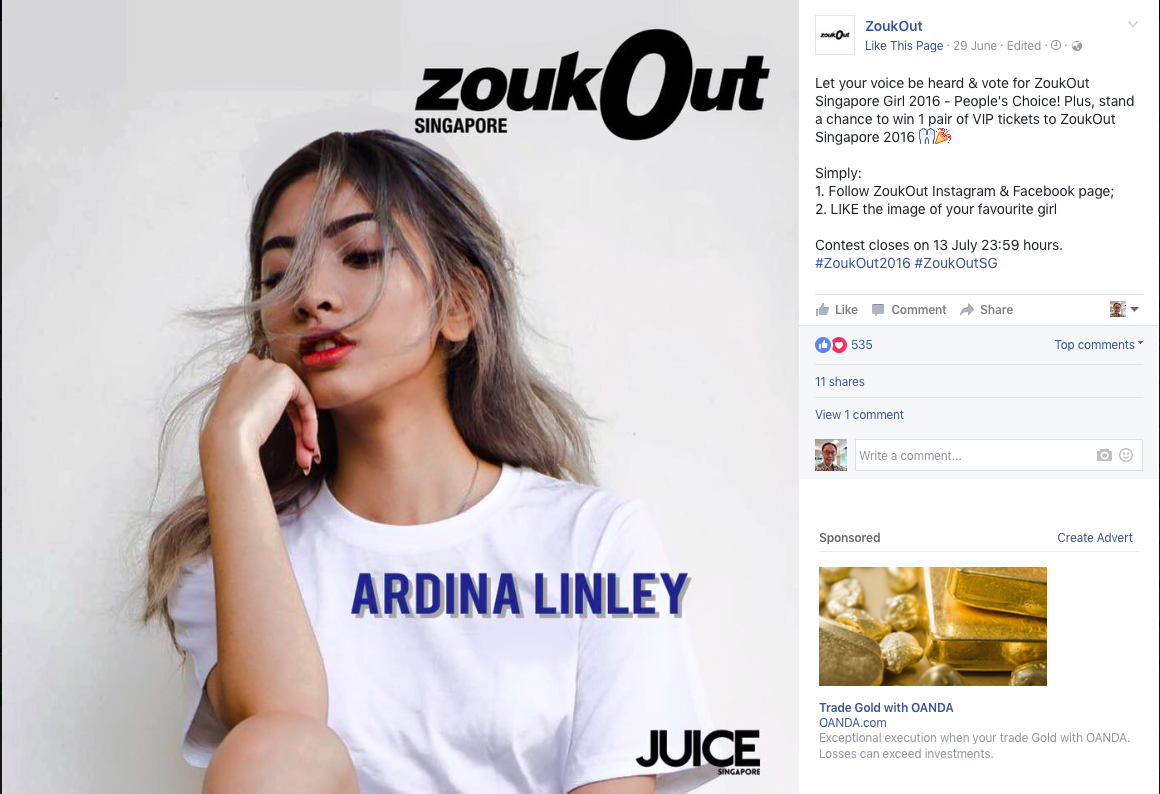Click the Share arrow icon

pyautogui.click(x=967, y=309)
